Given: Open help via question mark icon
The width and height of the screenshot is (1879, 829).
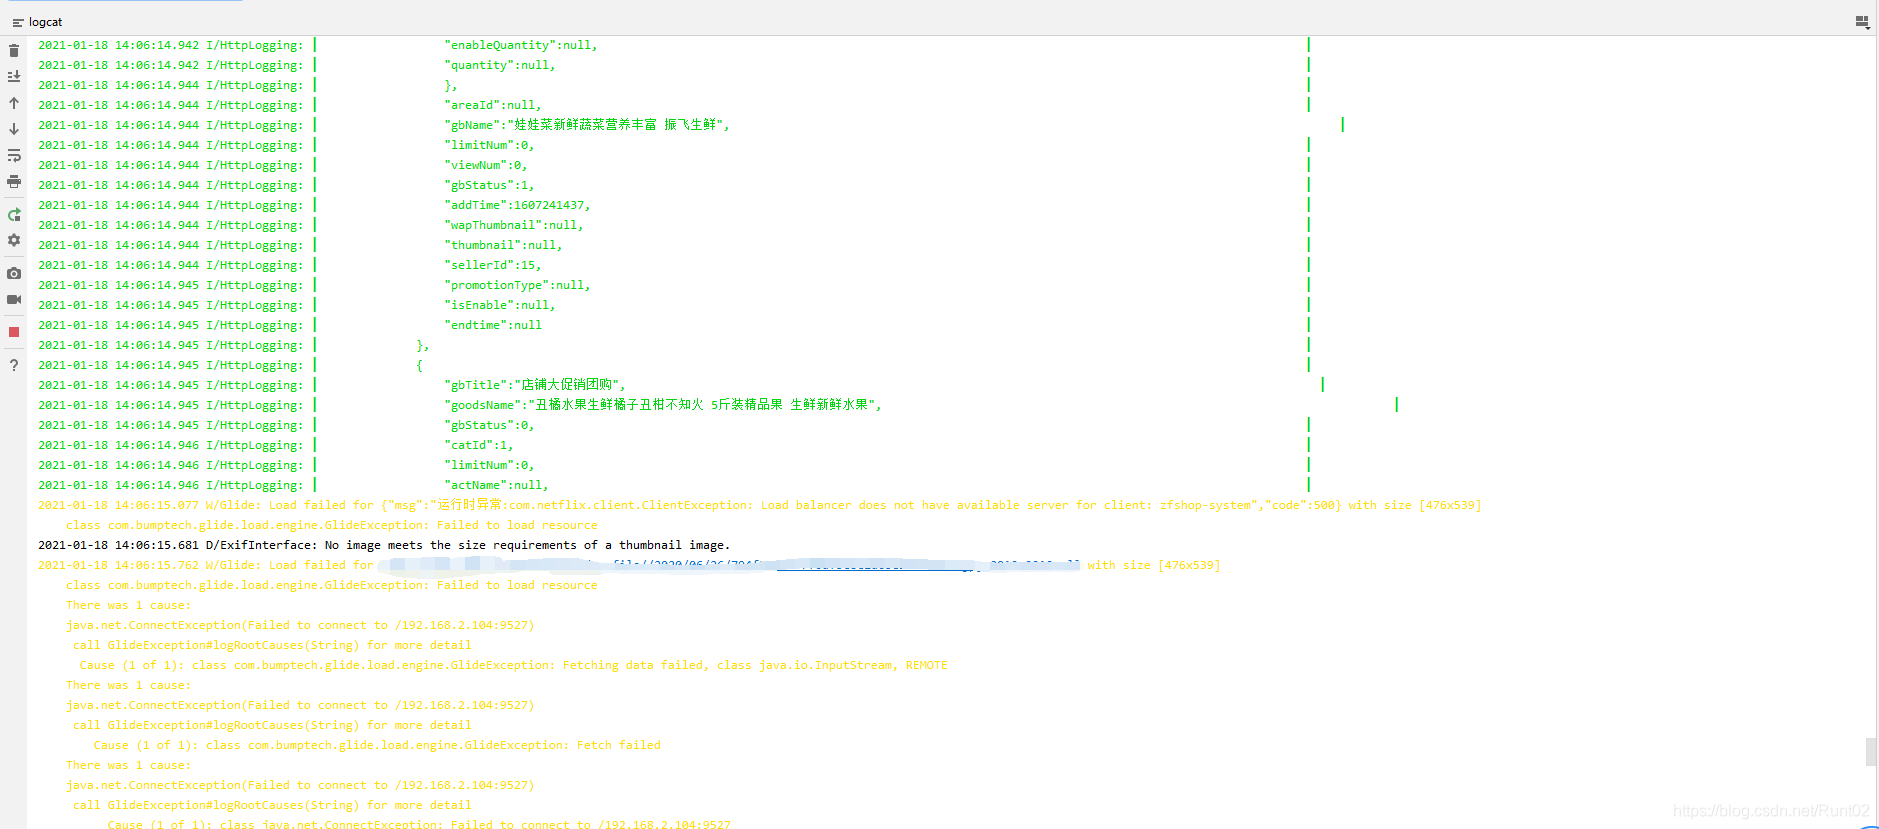Looking at the screenshot, I should click(14, 365).
